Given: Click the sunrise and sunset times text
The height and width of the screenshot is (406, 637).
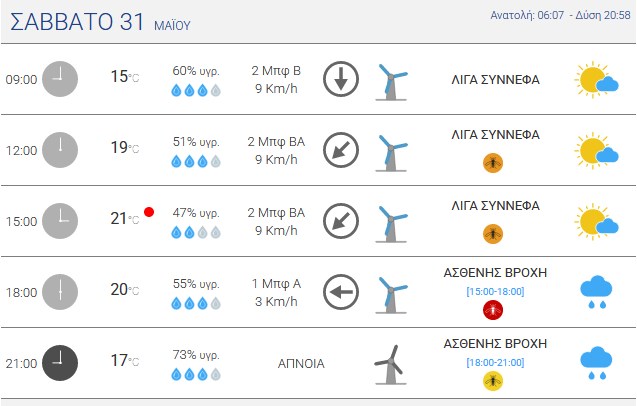Looking at the screenshot, I should coord(560,15).
